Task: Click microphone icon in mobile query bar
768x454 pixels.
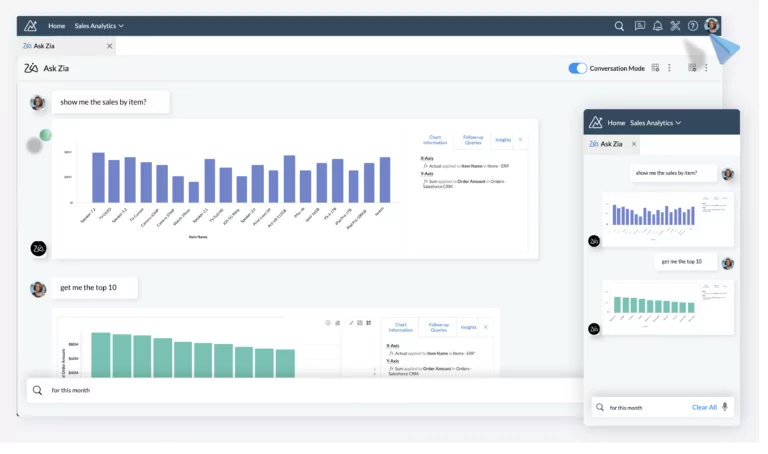Action: pyautogui.click(x=725, y=407)
